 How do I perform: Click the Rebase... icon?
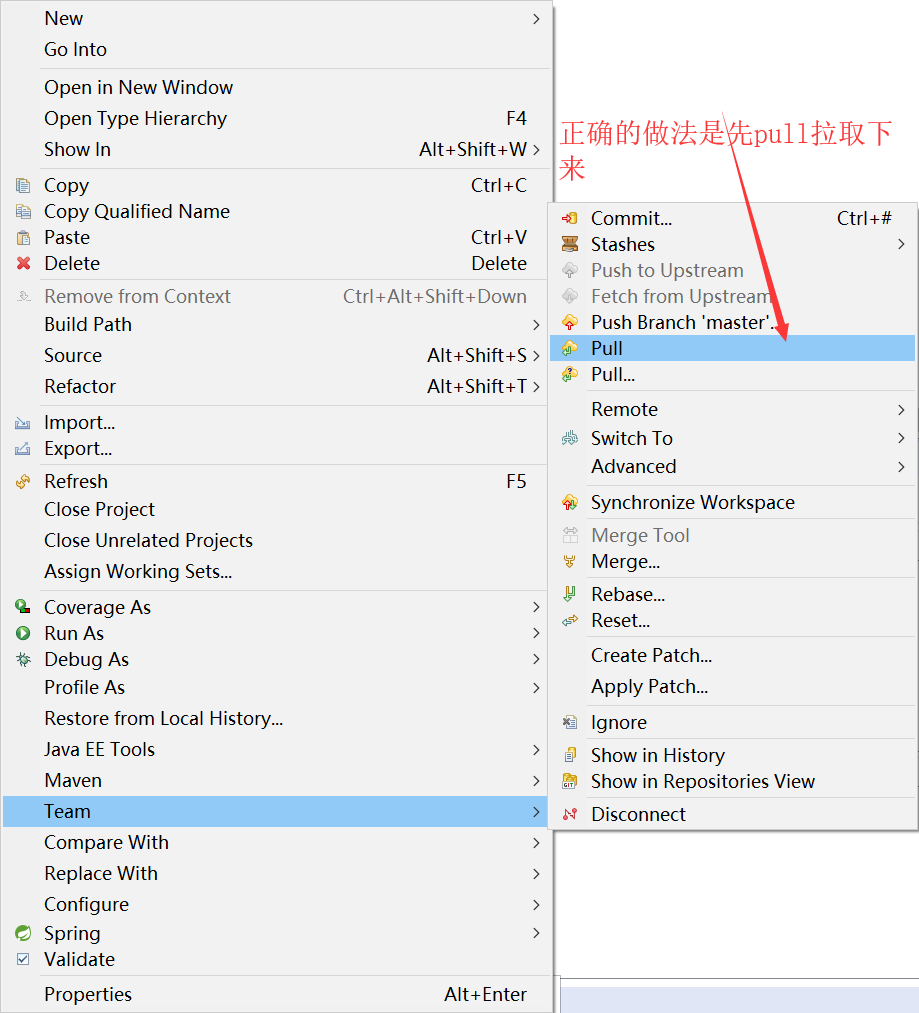(569, 594)
